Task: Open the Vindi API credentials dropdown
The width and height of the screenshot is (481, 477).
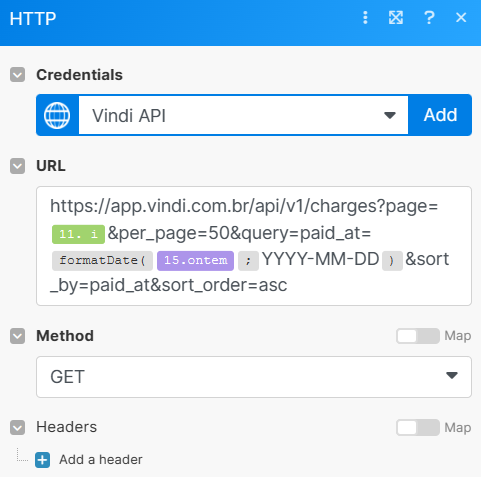Action: (x=243, y=115)
